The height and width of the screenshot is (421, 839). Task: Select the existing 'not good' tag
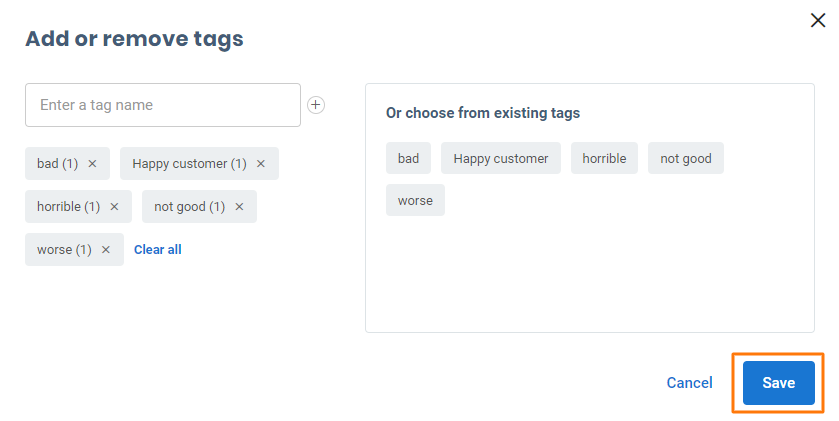[x=686, y=158]
